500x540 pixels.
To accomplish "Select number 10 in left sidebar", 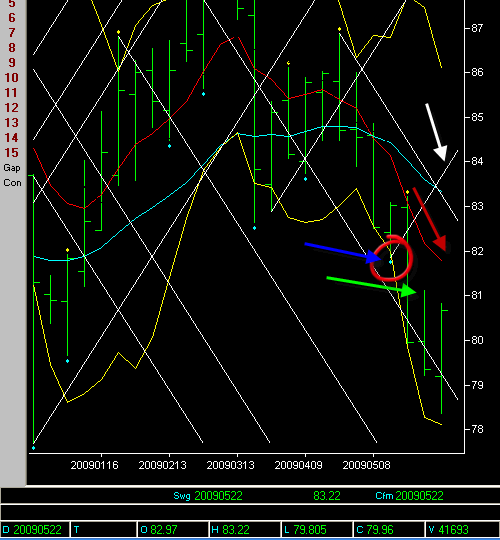I will coord(11,78).
